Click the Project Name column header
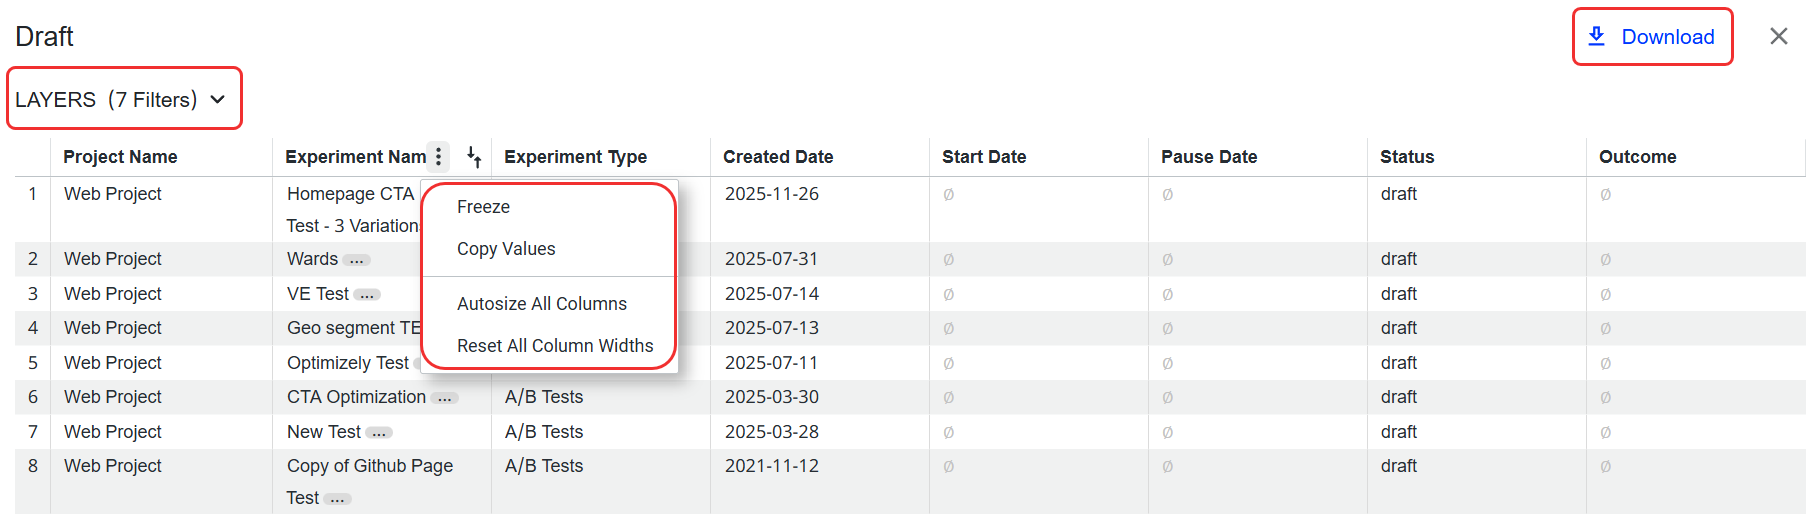Screen dimensions: 1815x523 (120, 157)
